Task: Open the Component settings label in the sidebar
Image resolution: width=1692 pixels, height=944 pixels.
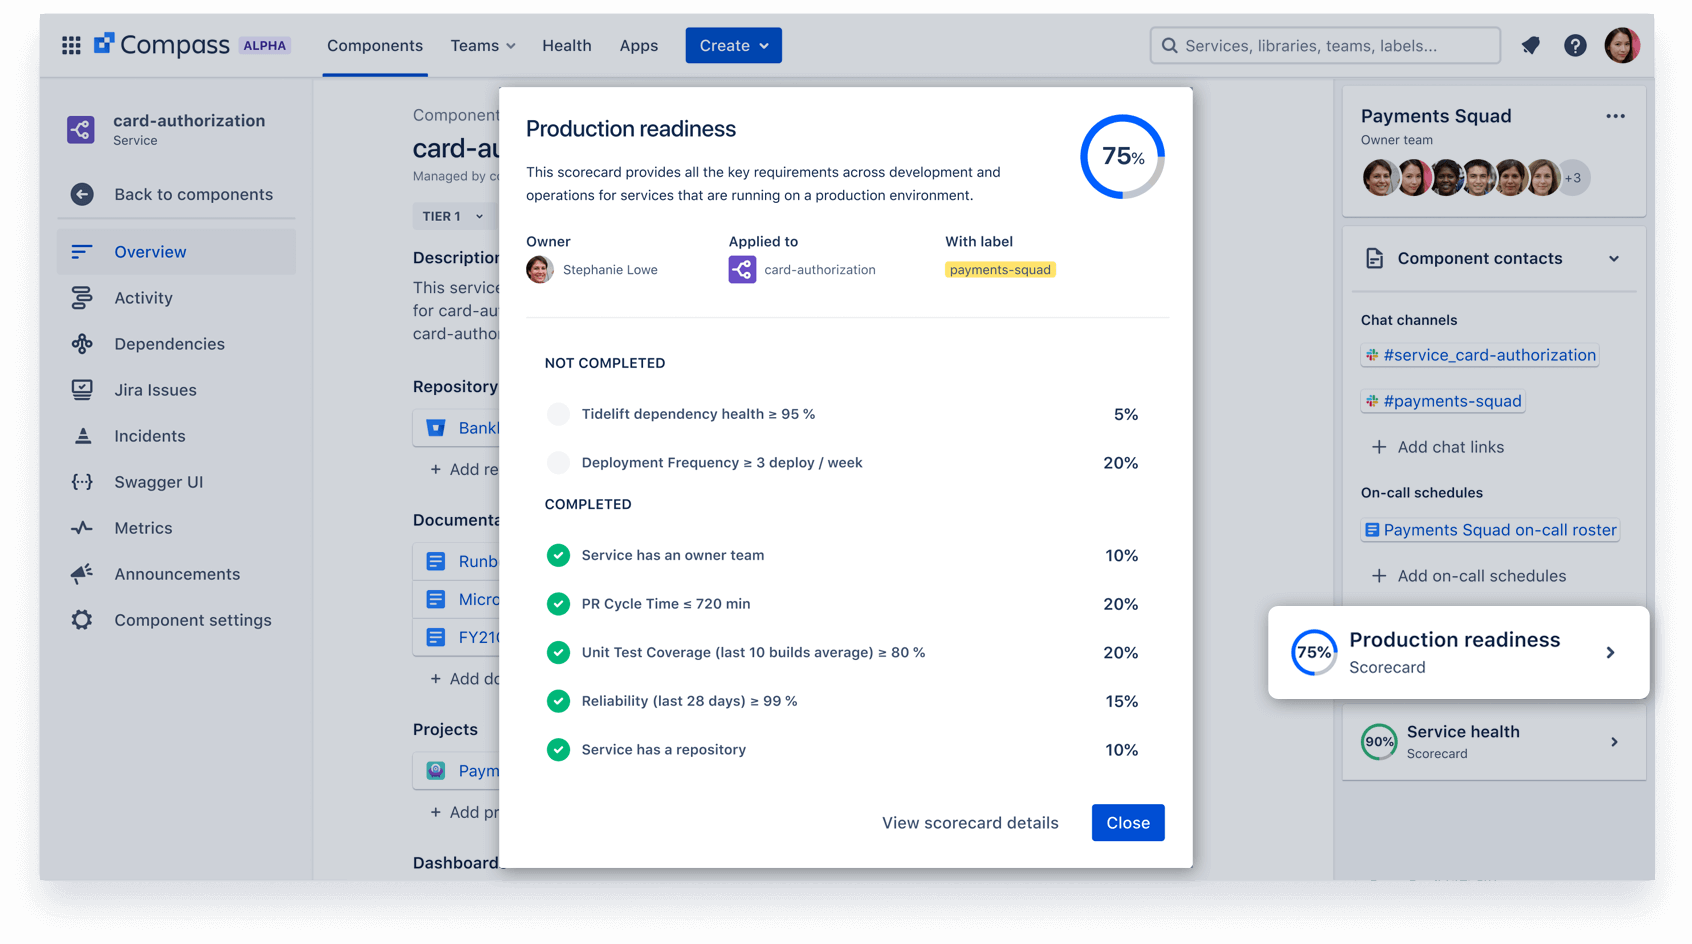Action: pos(193,620)
